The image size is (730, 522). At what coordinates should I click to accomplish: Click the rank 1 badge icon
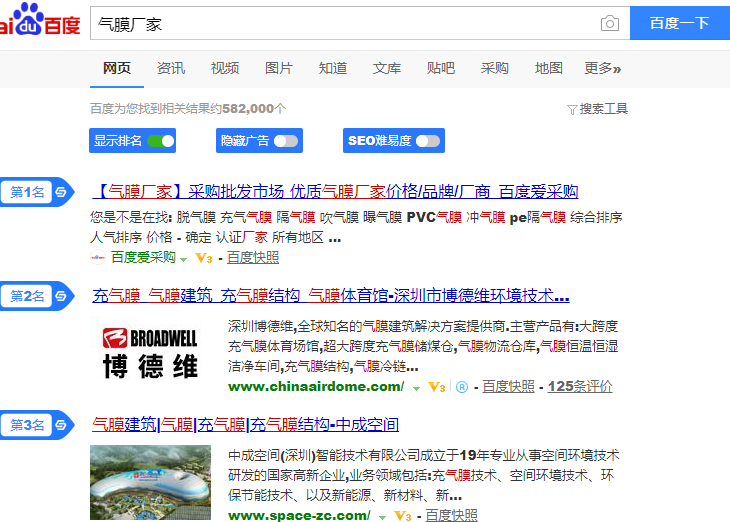(x=37, y=192)
